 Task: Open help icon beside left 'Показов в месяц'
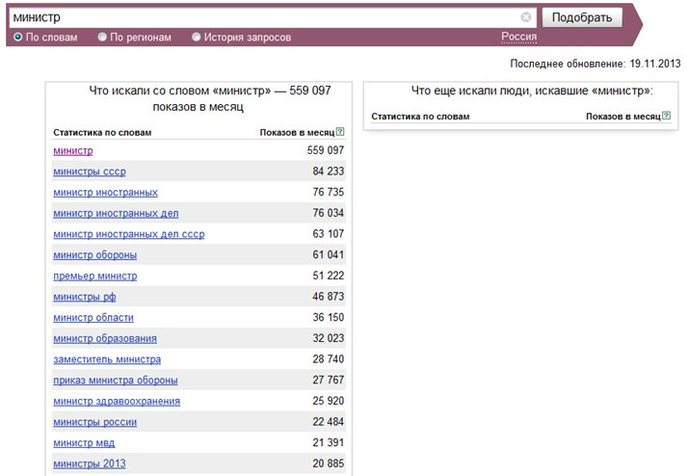coord(340,132)
